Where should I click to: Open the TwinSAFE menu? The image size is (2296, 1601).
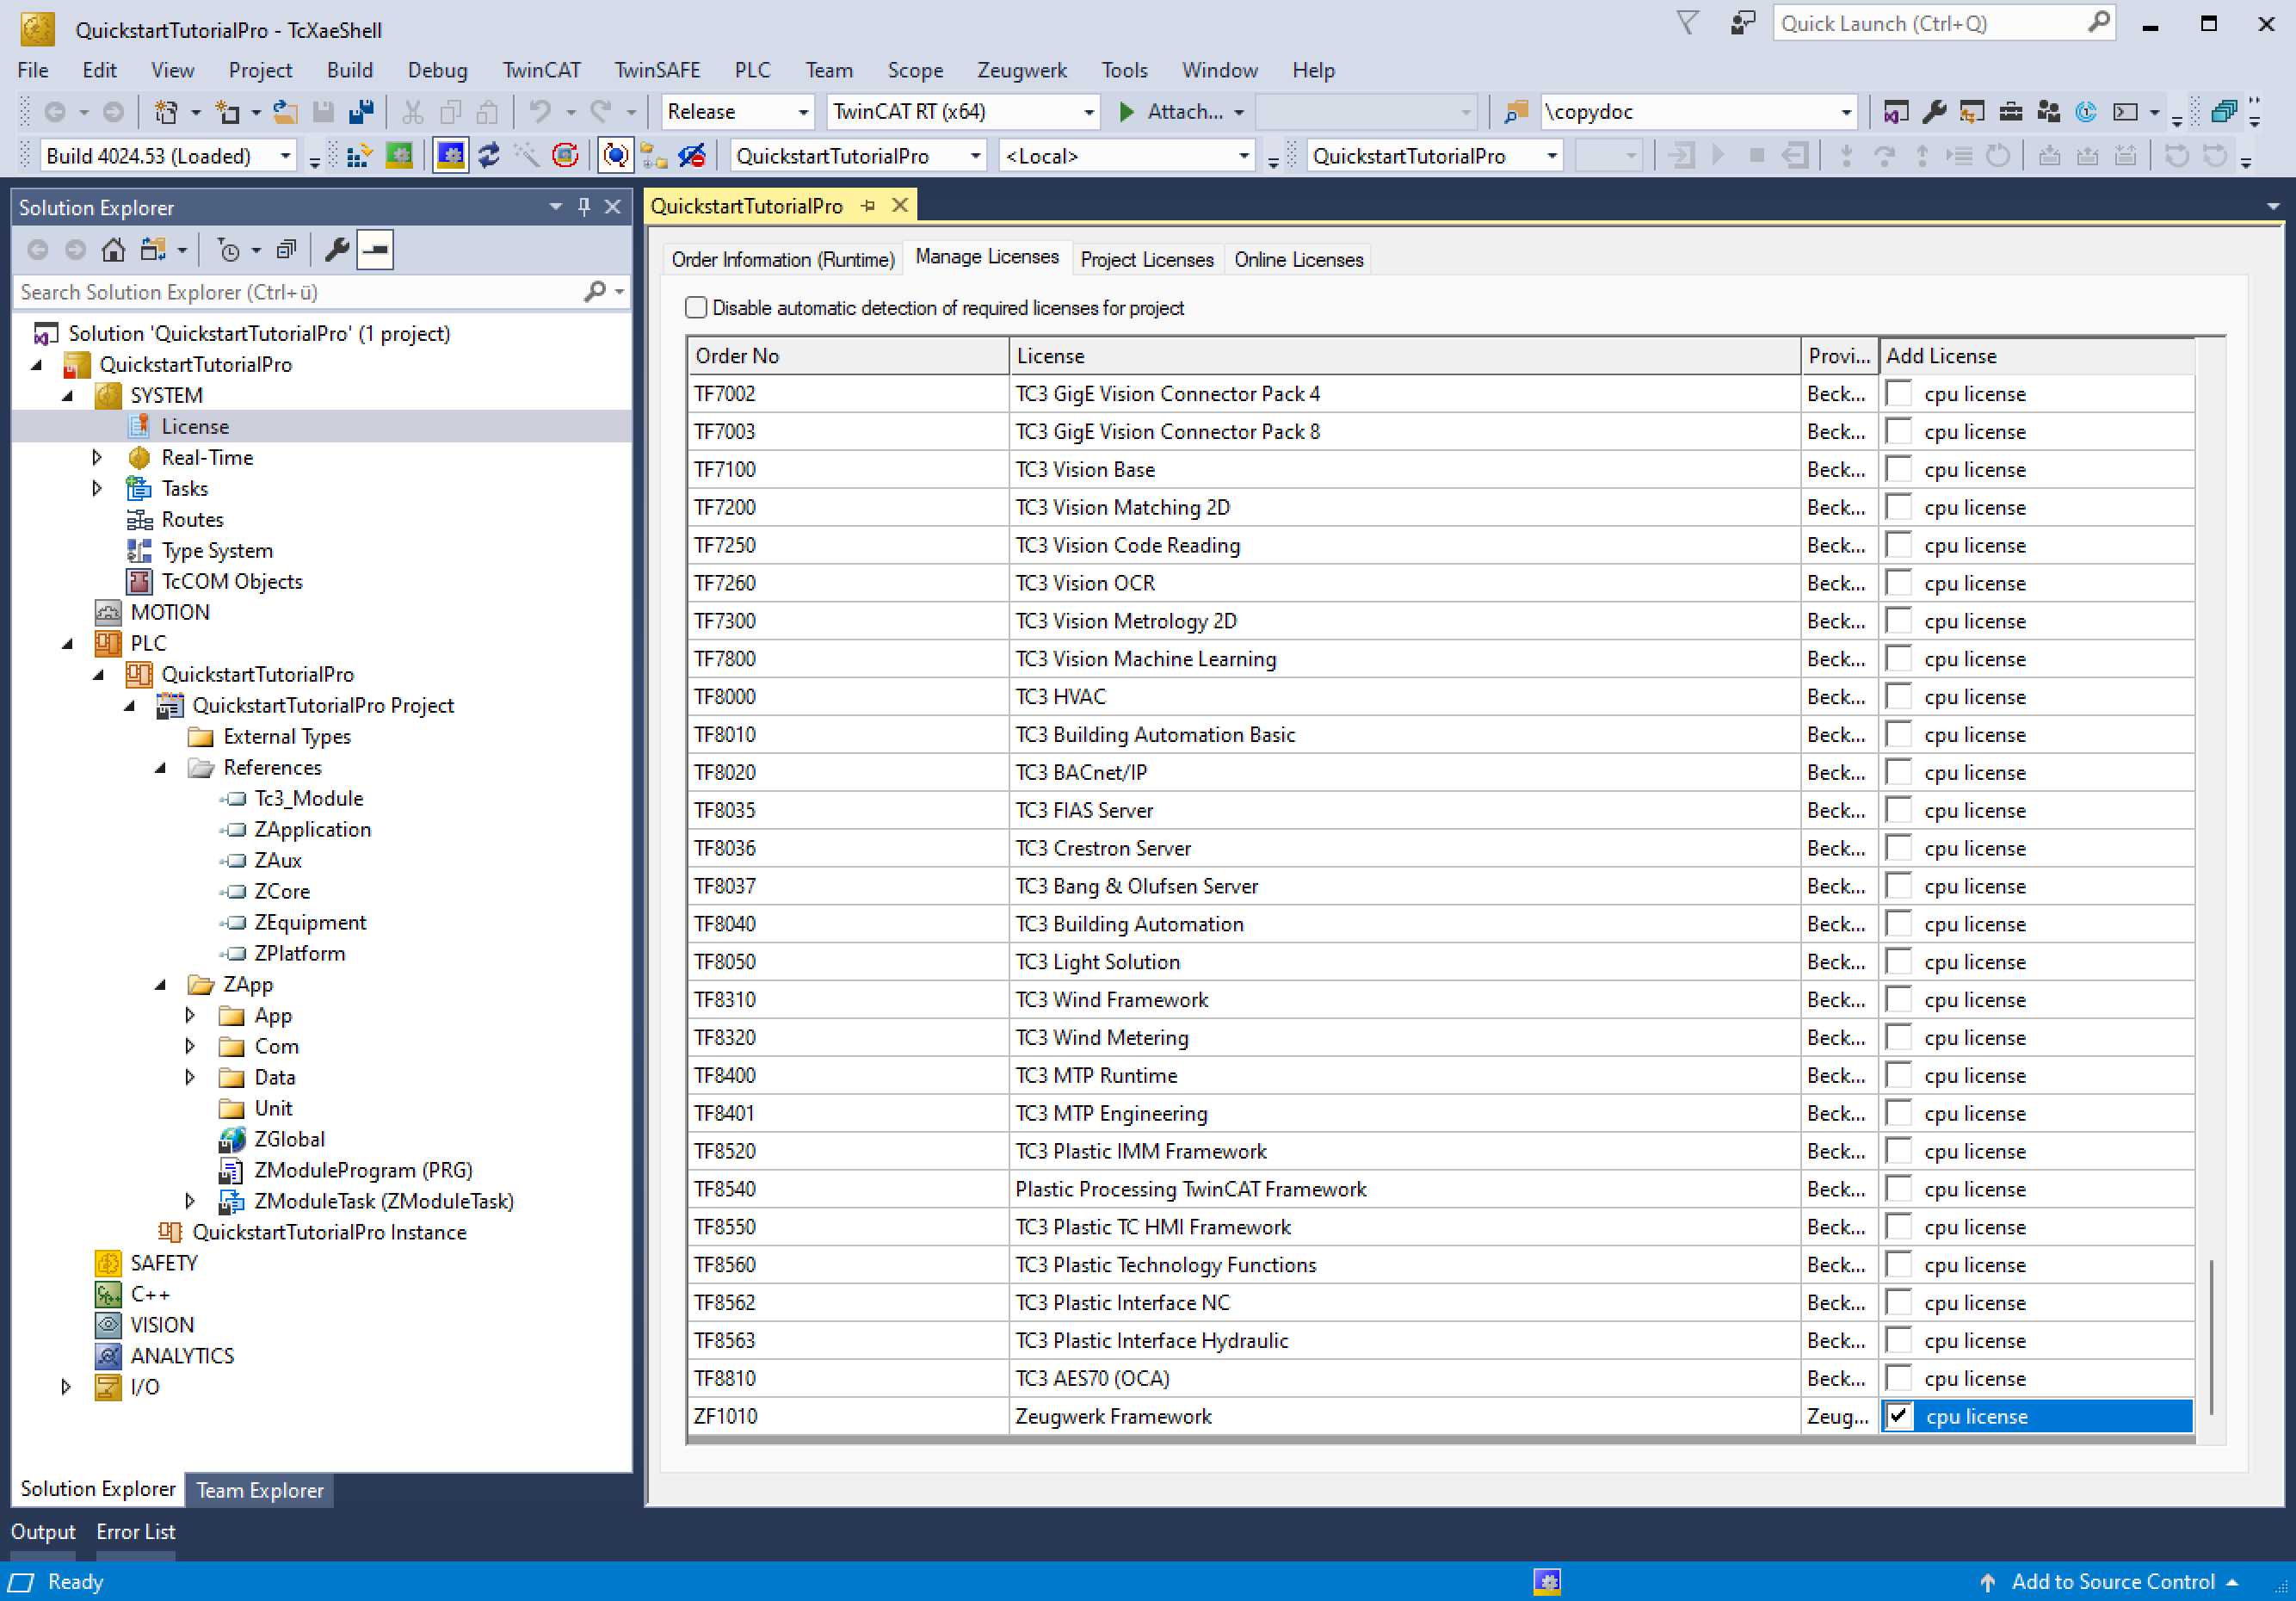click(x=657, y=70)
